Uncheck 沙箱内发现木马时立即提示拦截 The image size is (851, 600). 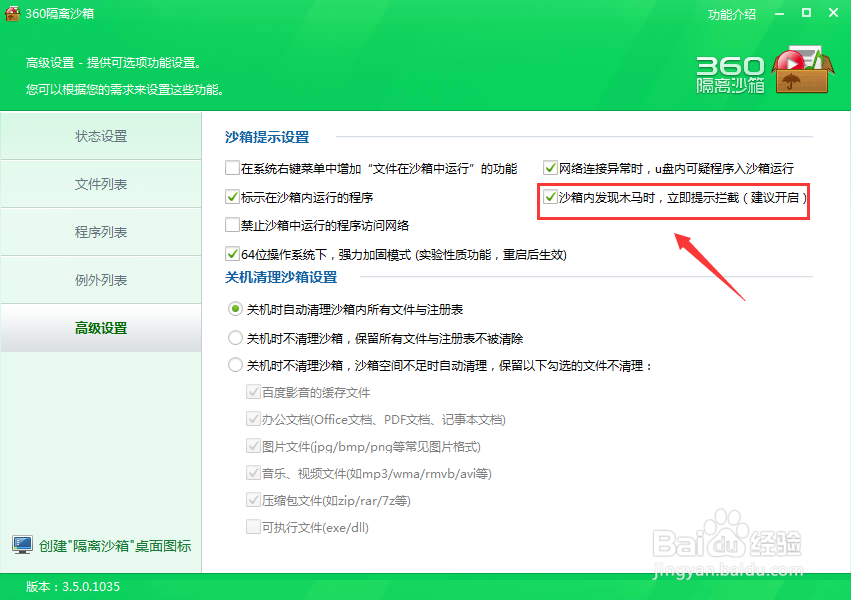pos(550,196)
